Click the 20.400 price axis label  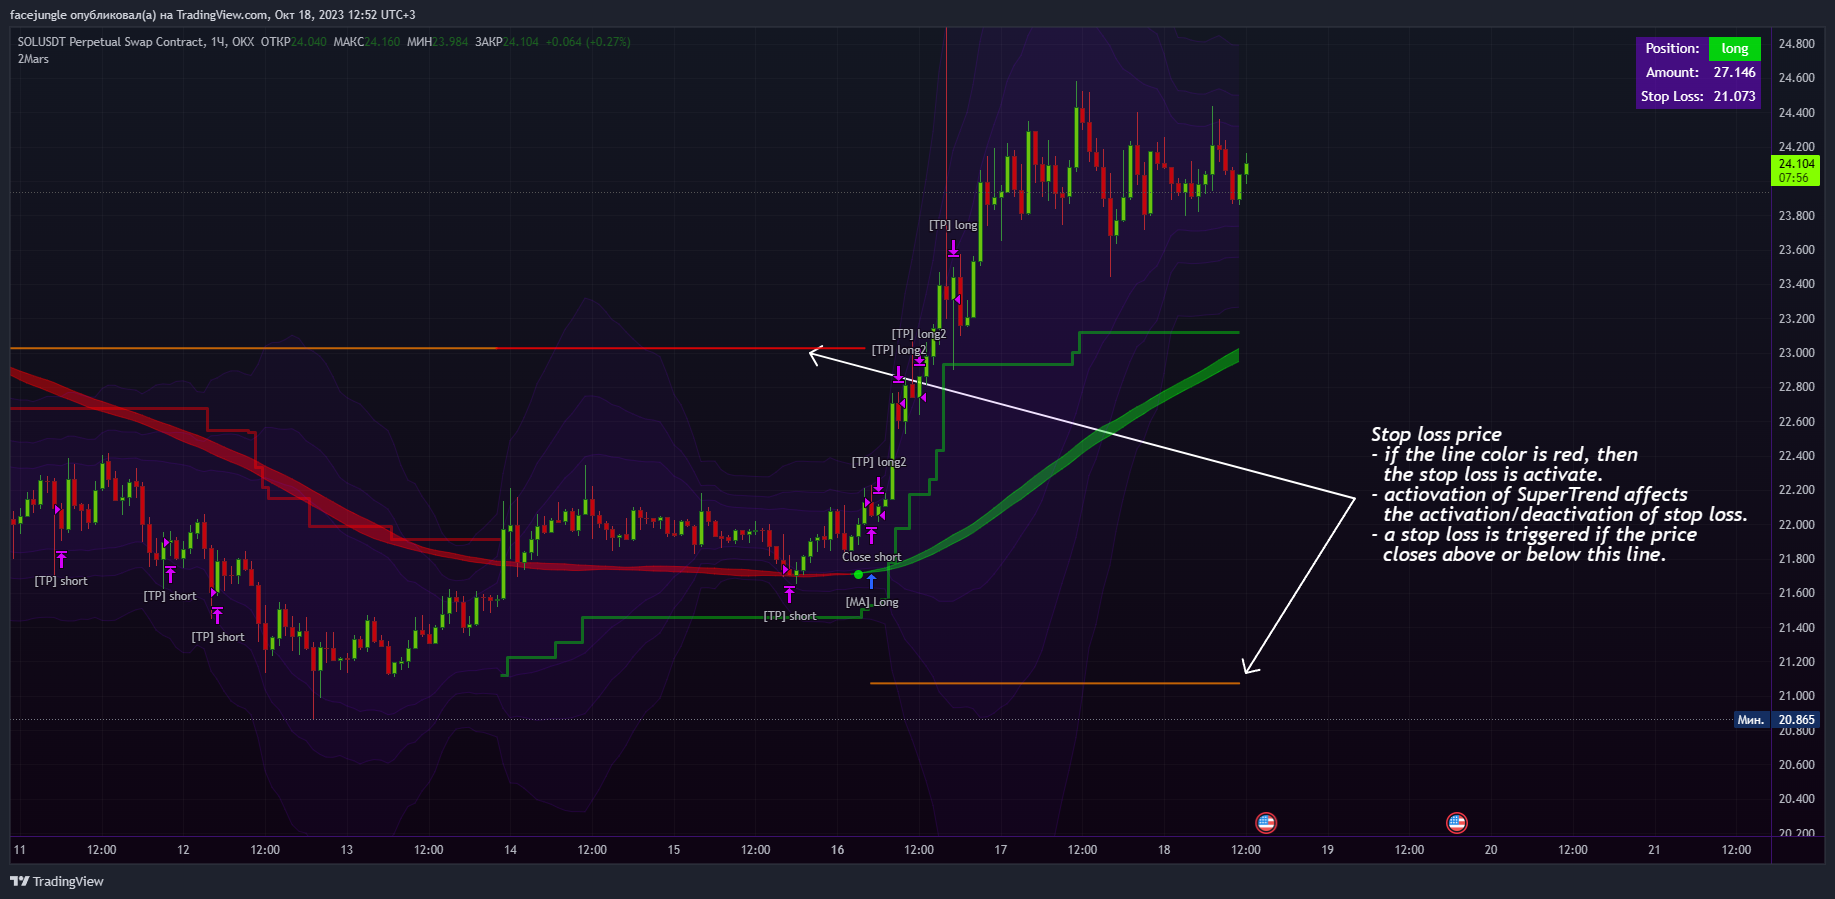coord(1796,799)
